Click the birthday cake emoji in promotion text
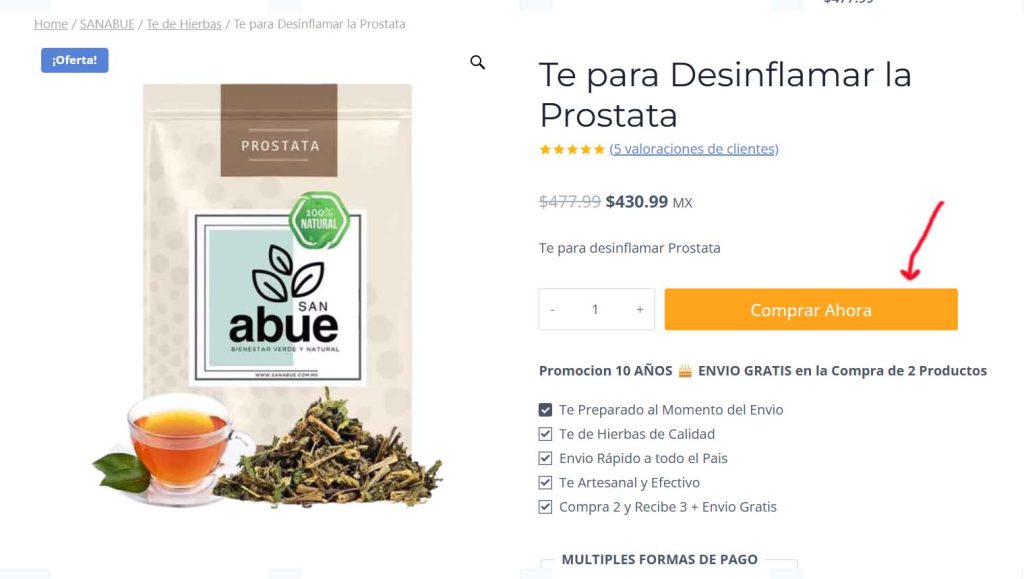 click(x=685, y=371)
